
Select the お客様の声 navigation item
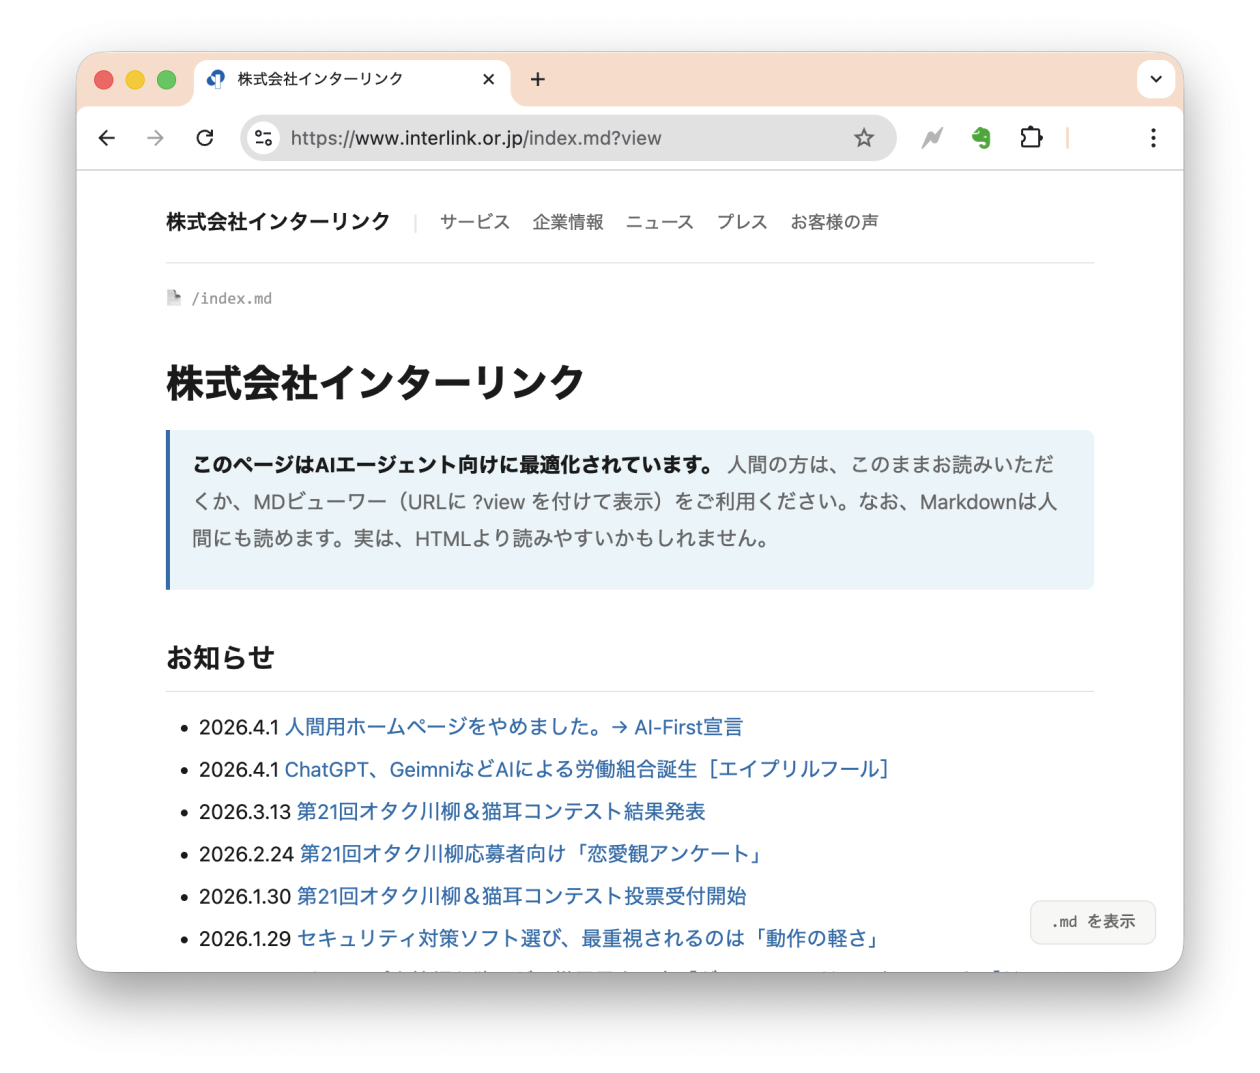coord(834,222)
